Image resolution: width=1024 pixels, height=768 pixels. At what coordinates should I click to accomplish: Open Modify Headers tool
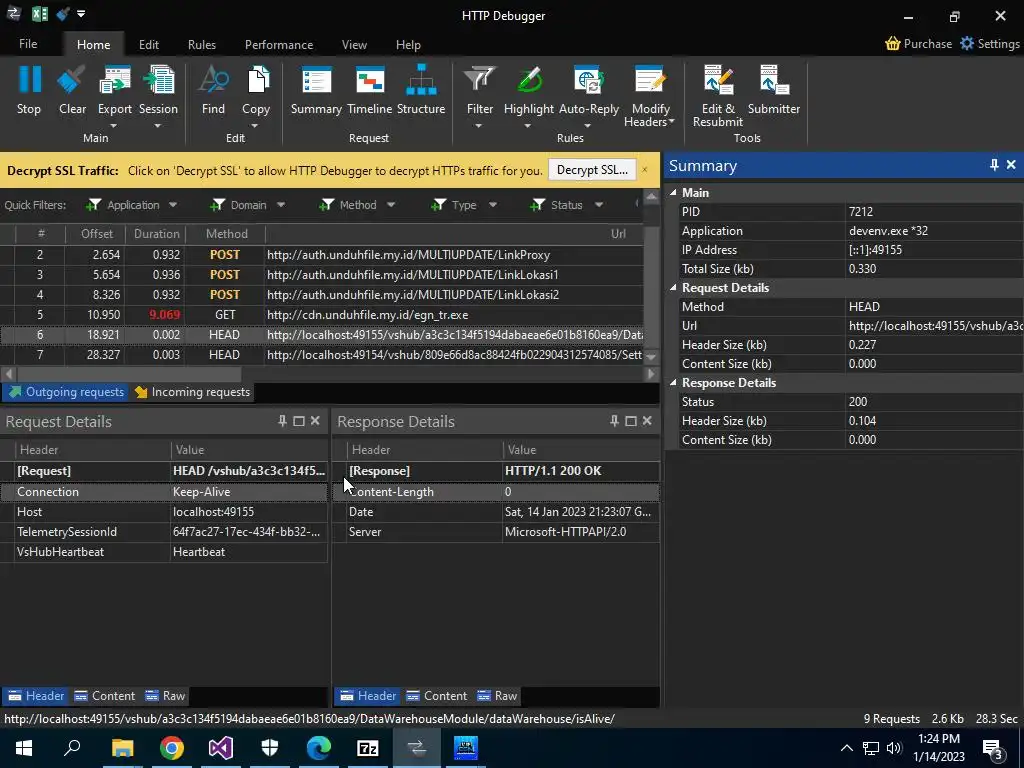(649, 80)
